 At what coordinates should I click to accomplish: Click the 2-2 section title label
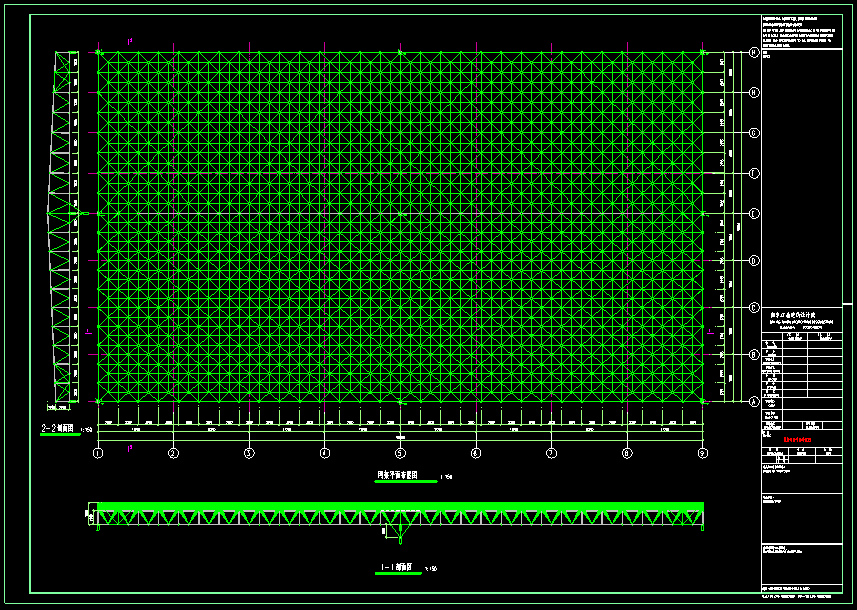point(59,428)
